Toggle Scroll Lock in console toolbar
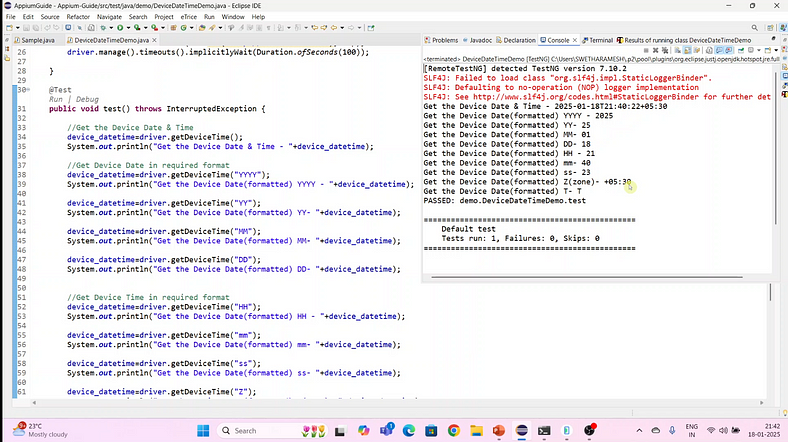This screenshot has width=788, height=442. (687, 50)
